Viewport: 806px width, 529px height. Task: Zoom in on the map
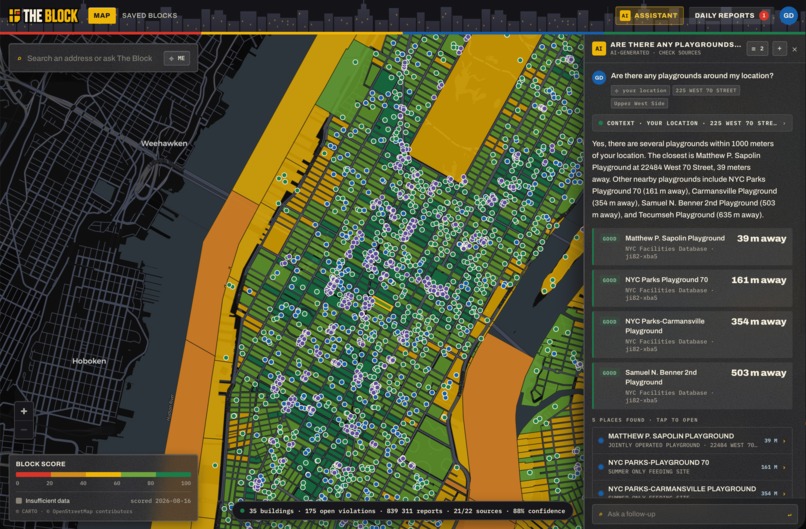click(24, 411)
